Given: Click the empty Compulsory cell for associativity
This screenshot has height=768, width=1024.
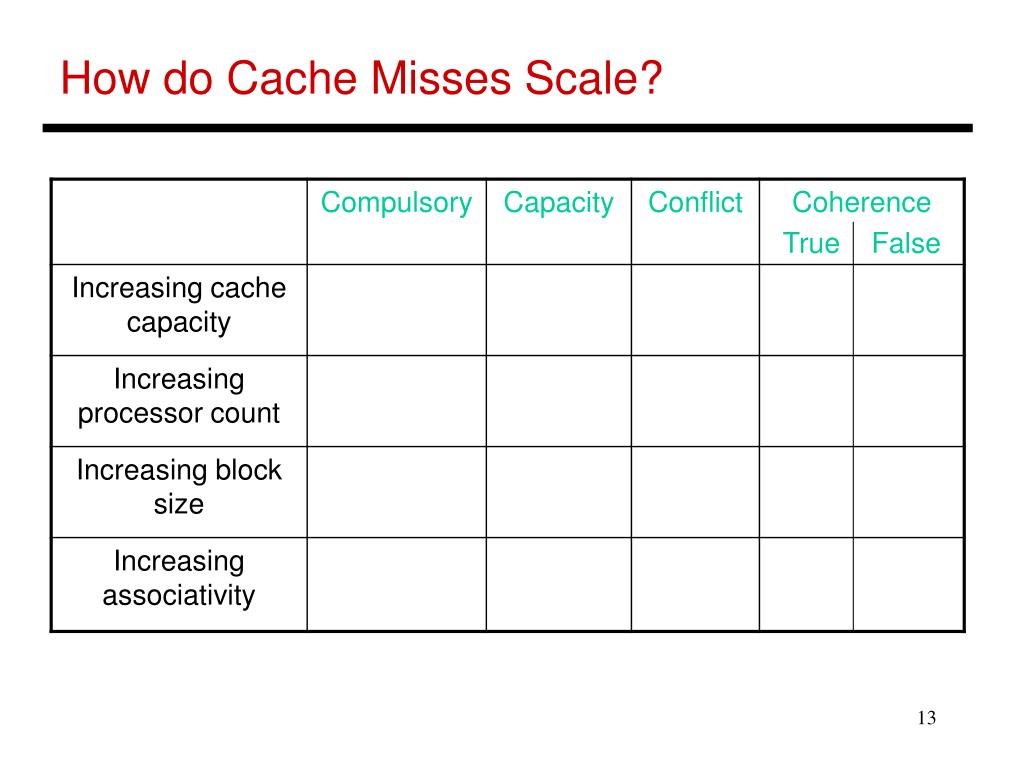Looking at the screenshot, I should pyautogui.click(x=396, y=584).
